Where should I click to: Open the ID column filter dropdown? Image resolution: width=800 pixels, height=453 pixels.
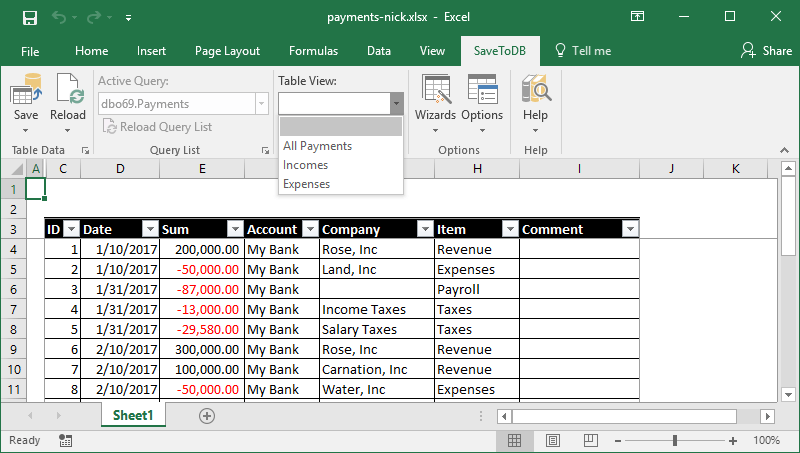(x=72, y=230)
